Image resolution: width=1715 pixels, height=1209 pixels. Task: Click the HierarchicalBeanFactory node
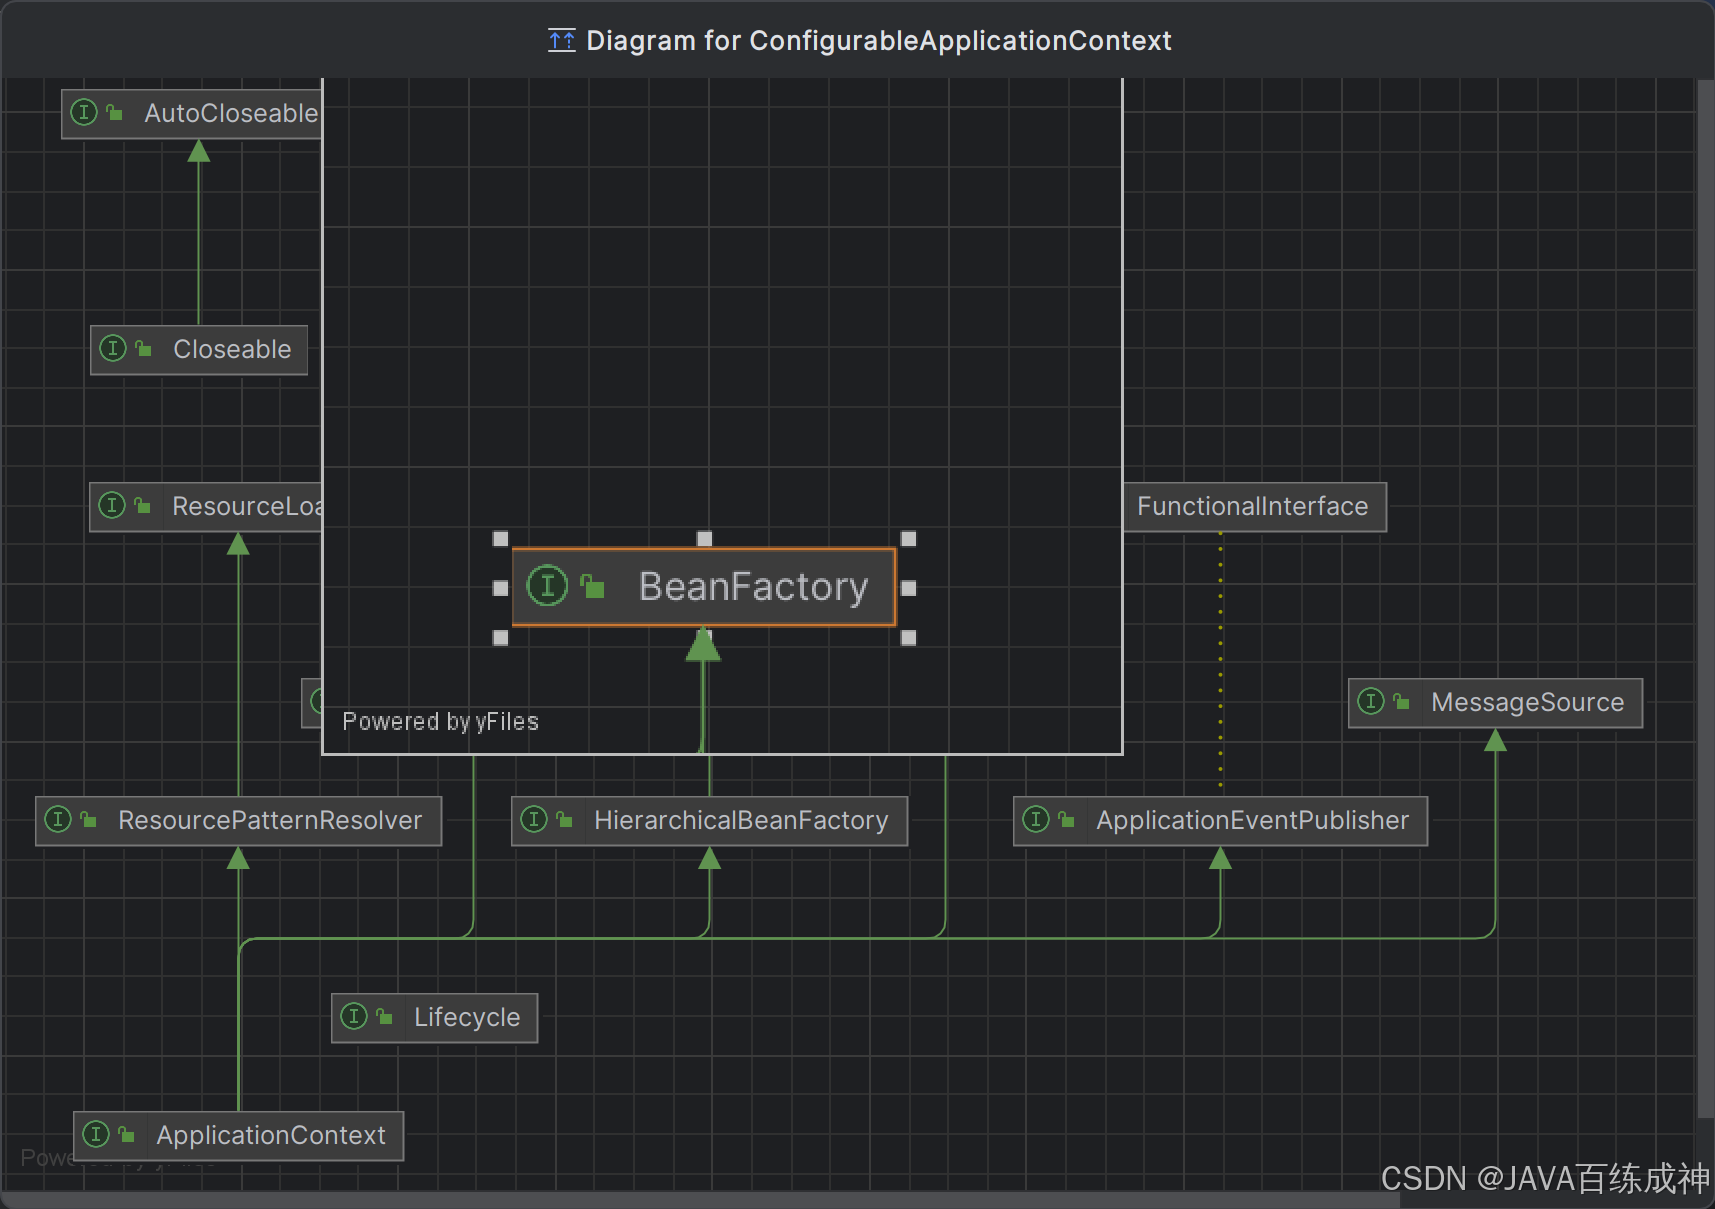coord(709,820)
